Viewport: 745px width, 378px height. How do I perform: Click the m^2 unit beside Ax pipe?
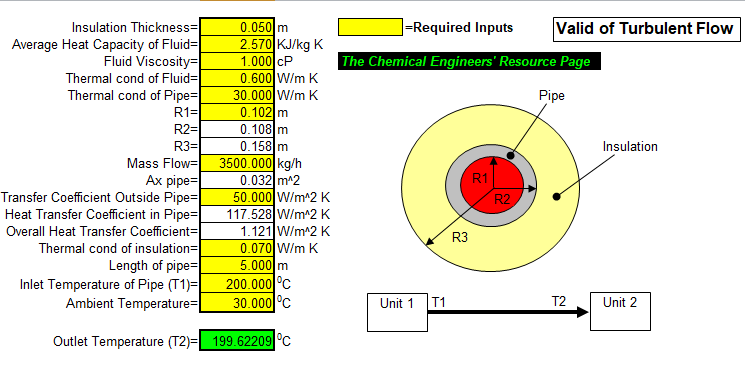(288, 180)
